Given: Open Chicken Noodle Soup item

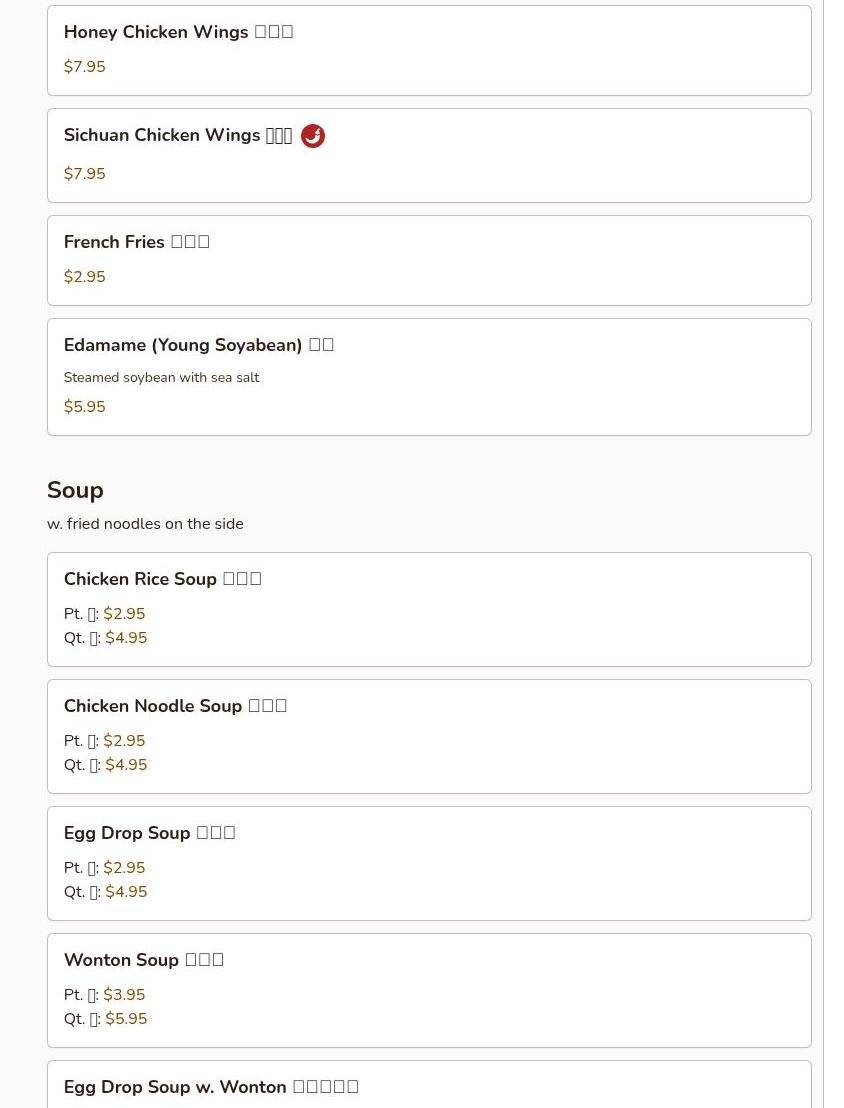Looking at the screenshot, I should (429, 736).
